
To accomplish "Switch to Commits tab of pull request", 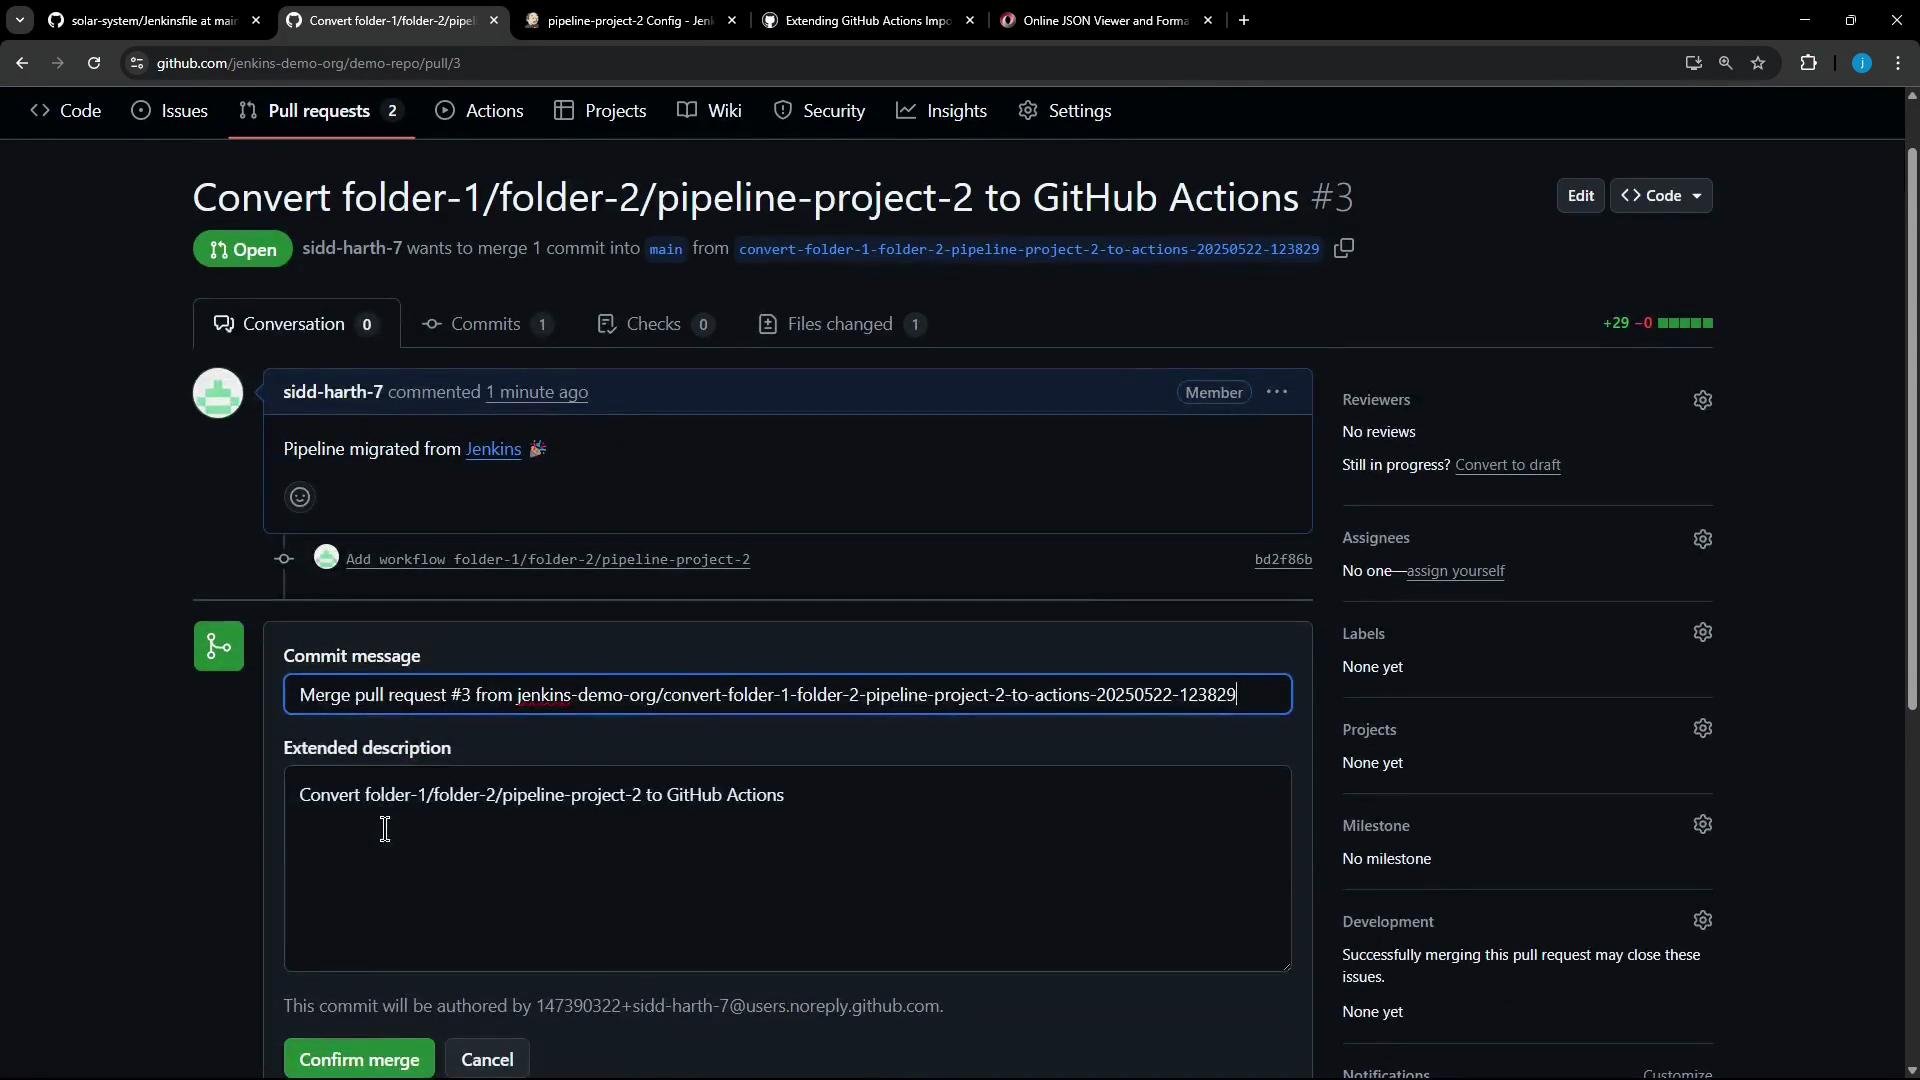I will [487, 324].
